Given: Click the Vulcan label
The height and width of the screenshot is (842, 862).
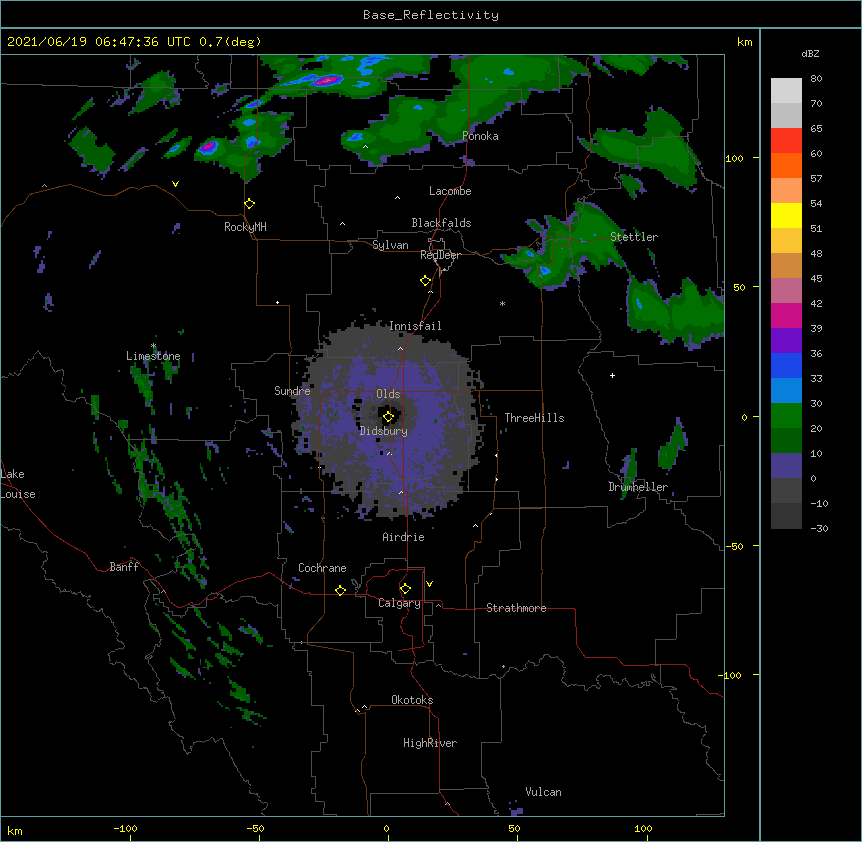Looking at the screenshot, I should tap(543, 792).
